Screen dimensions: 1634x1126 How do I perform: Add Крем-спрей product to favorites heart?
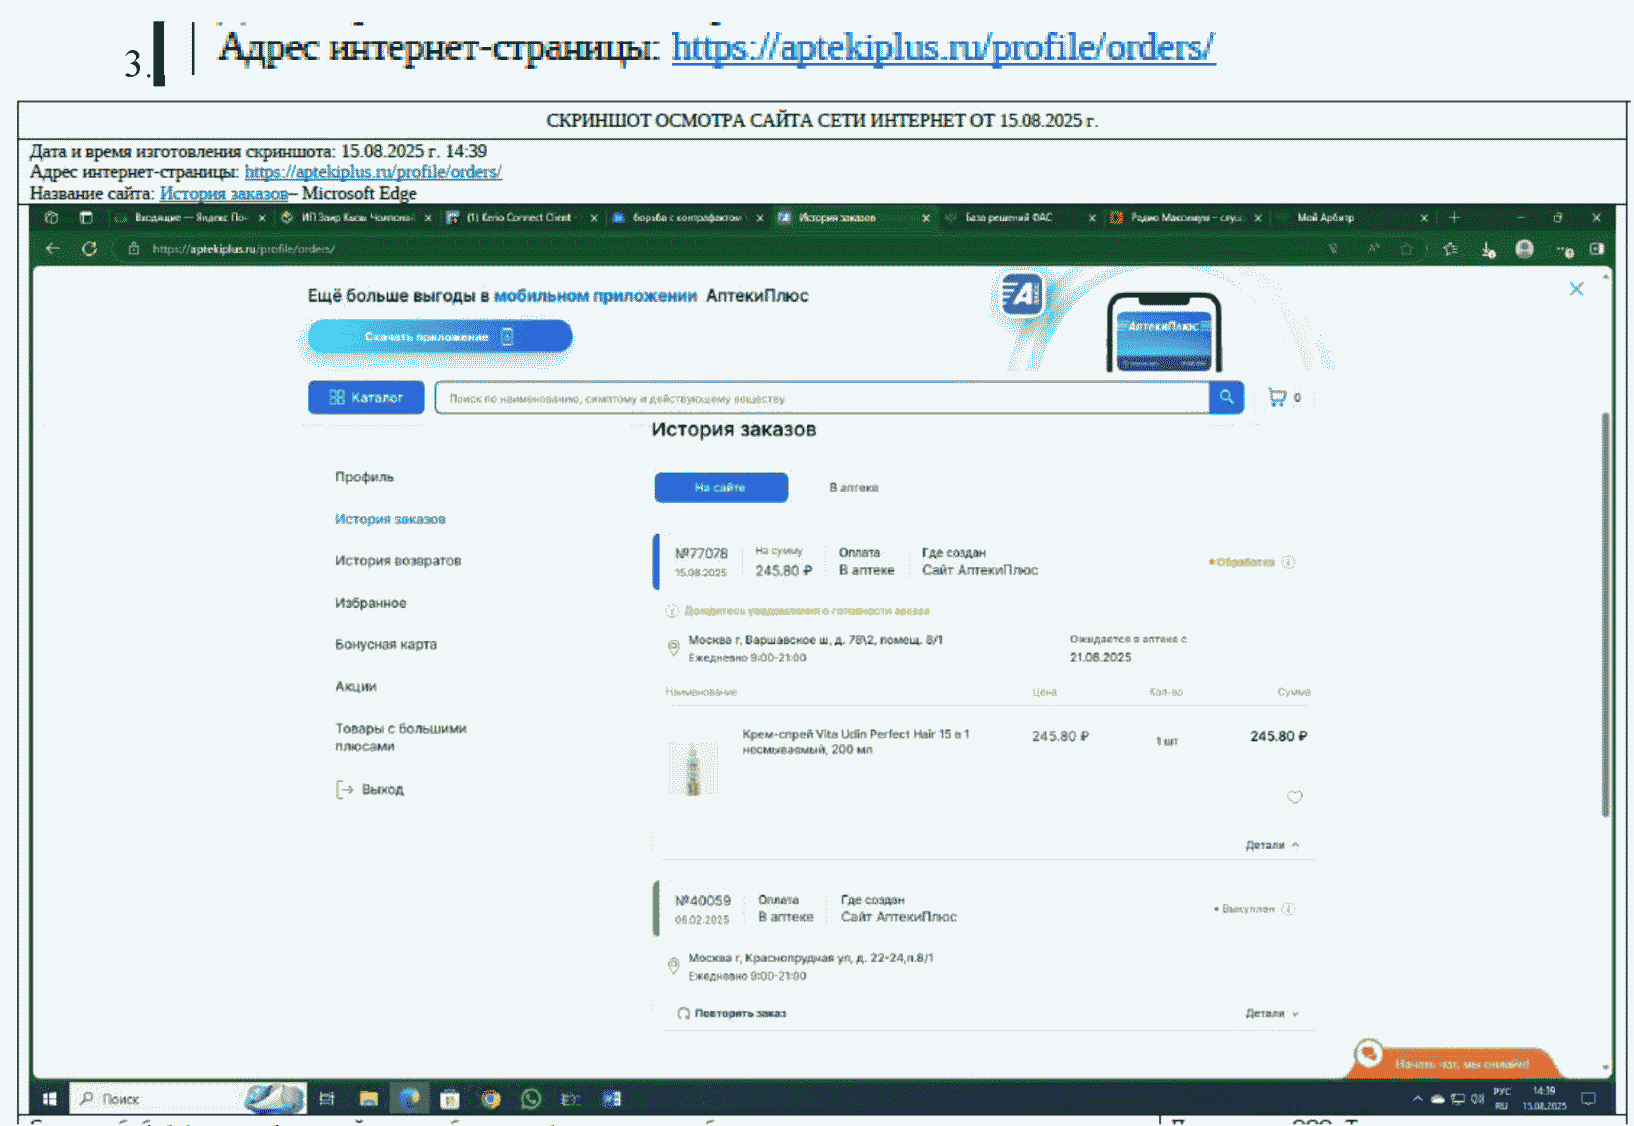[1294, 797]
